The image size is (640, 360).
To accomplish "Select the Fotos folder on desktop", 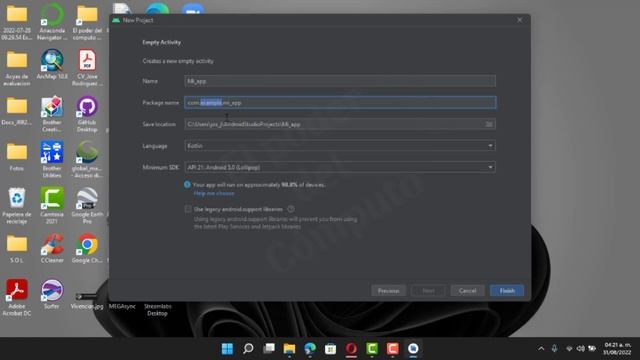I will [x=17, y=156].
